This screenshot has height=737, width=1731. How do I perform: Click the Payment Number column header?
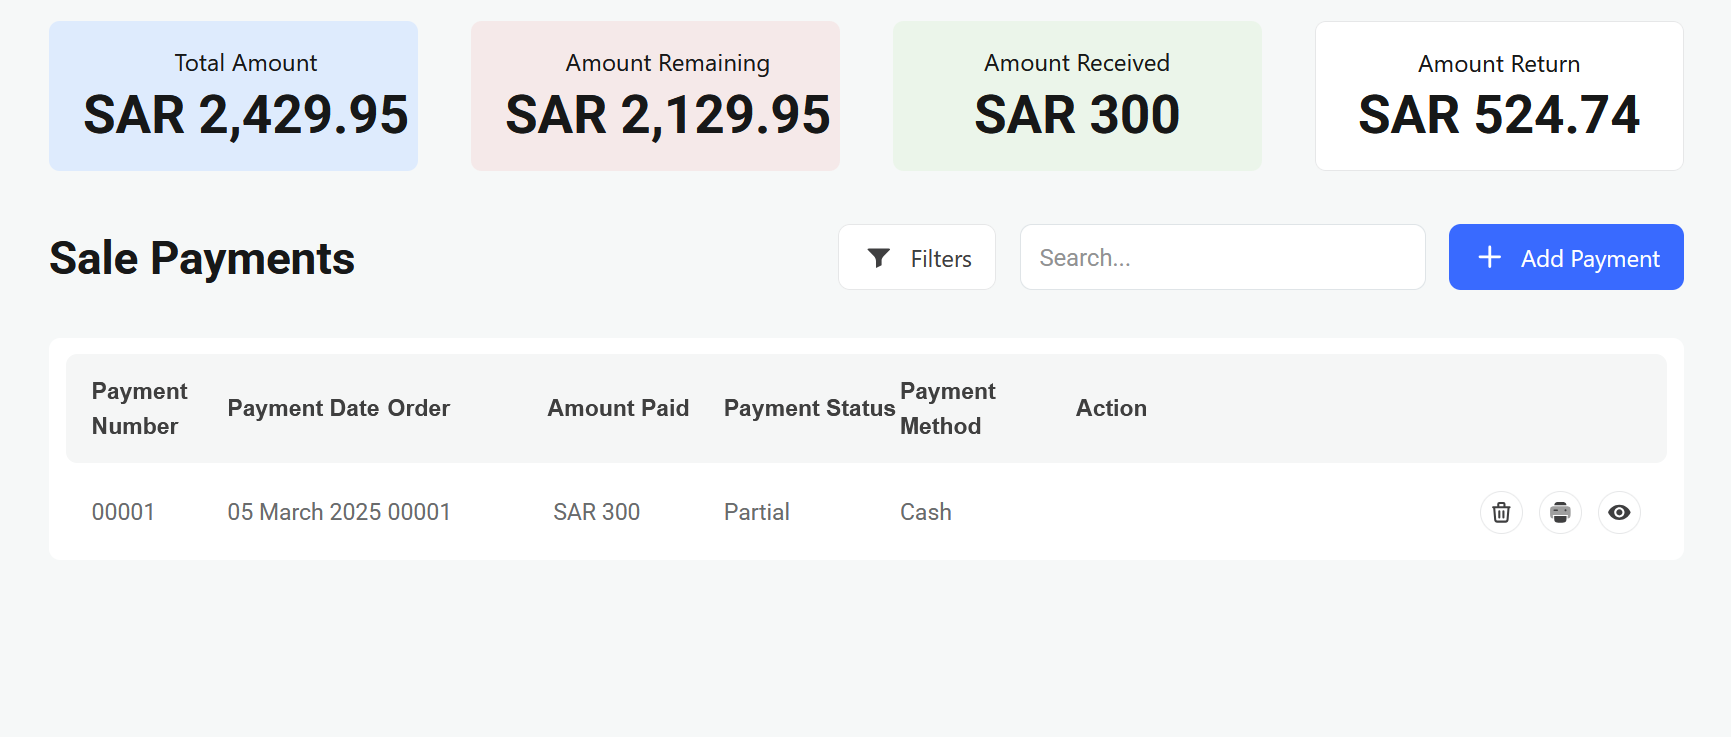(139, 408)
